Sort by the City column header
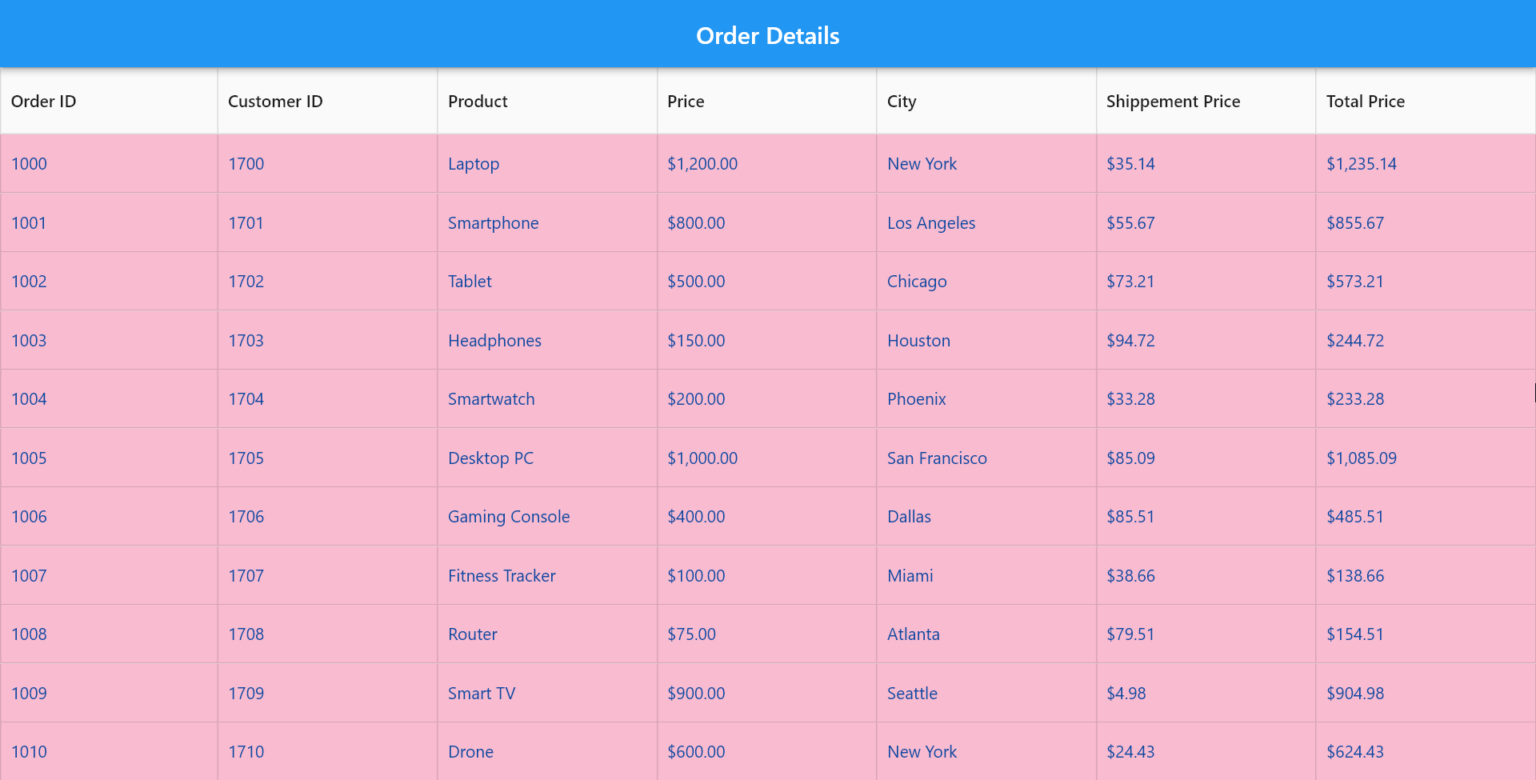Screen dimensions: 1536x780 pyautogui.click(x=901, y=101)
